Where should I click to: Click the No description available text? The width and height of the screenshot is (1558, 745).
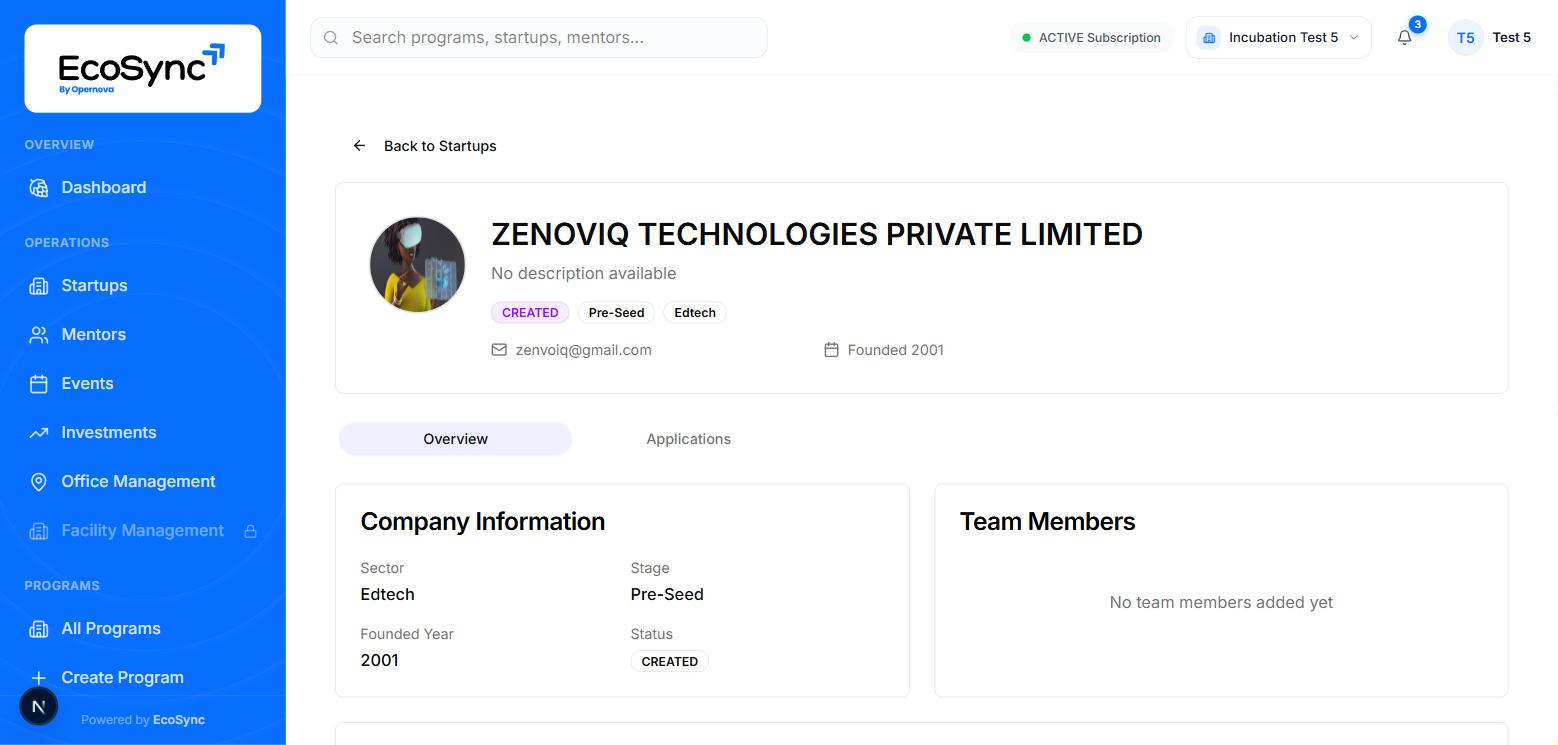coord(584,273)
